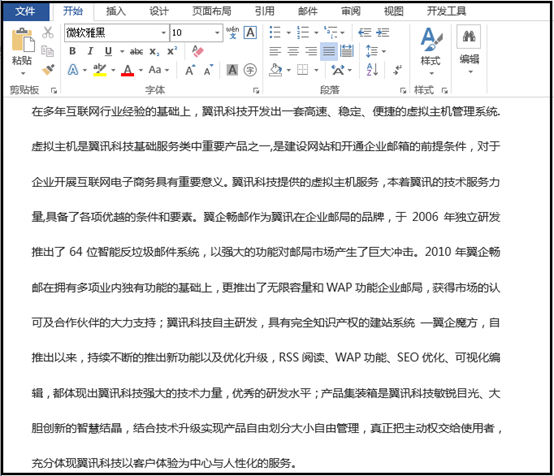Open 剪贴板 clipboard pane launcher

[54, 91]
